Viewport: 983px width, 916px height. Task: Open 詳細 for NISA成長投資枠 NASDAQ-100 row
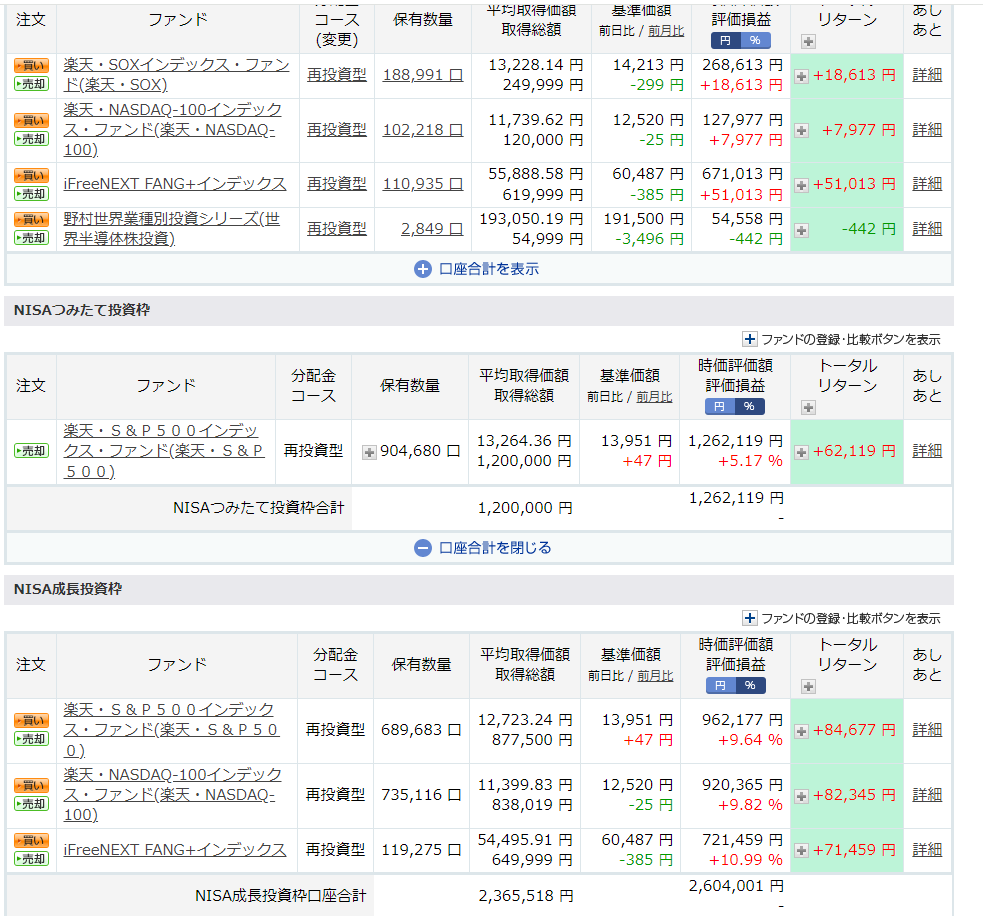[x=927, y=794]
